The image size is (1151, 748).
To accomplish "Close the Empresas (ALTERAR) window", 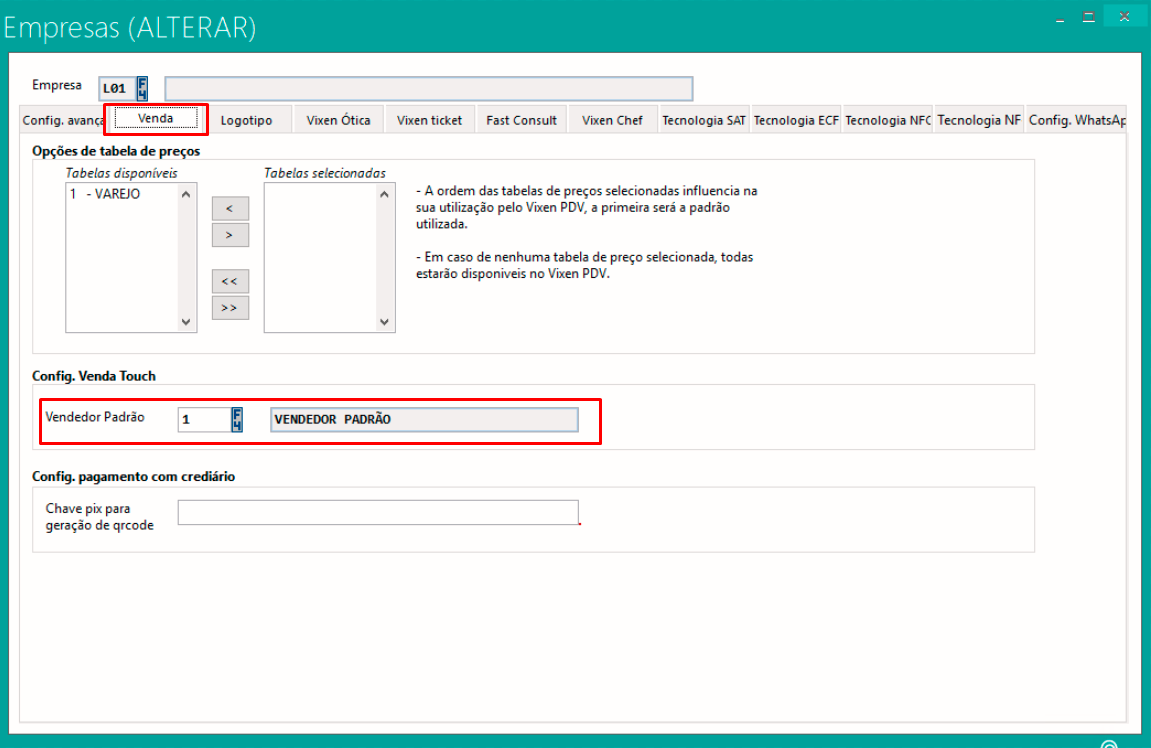I will tap(1125, 16).
